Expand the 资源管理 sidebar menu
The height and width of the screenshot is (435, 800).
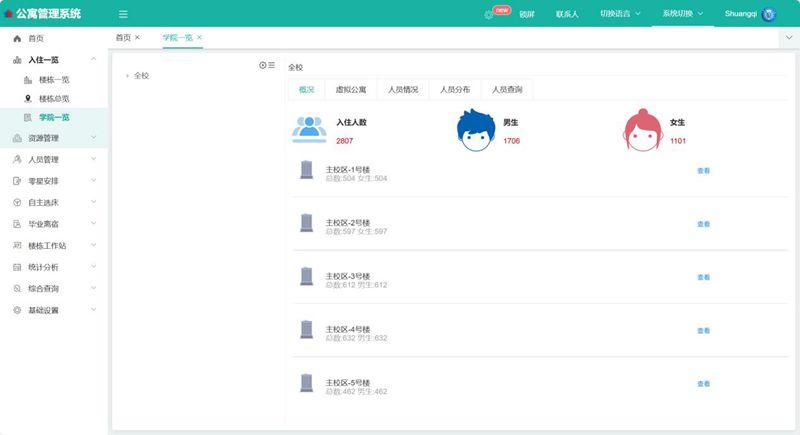(x=54, y=138)
